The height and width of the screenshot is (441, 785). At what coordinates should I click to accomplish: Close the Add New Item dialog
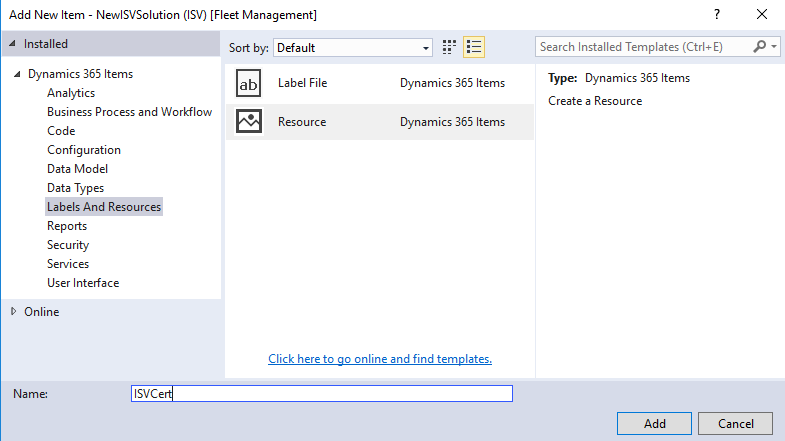761,15
